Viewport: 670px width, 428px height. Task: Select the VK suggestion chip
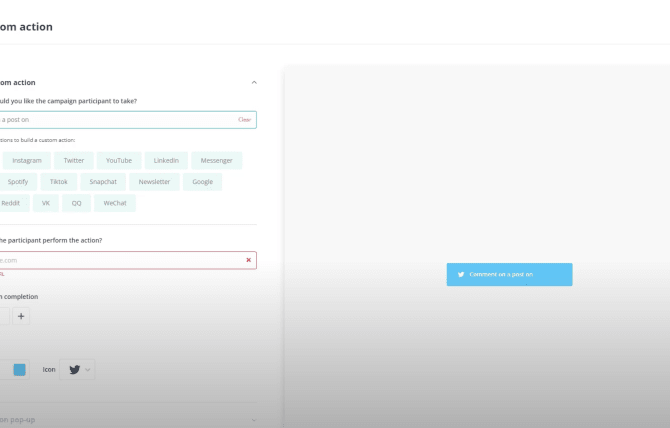tap(46, 203)
